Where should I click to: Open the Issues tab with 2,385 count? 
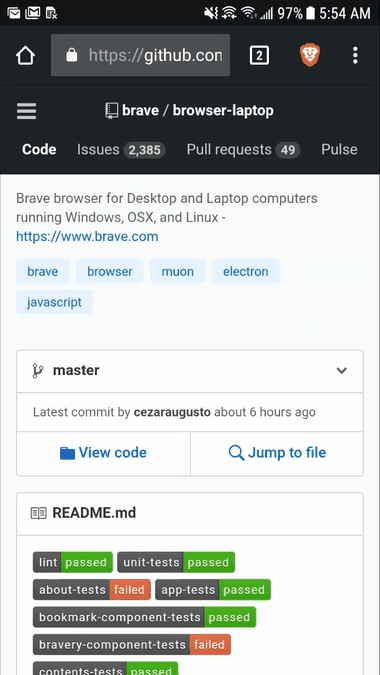[121, 149]
